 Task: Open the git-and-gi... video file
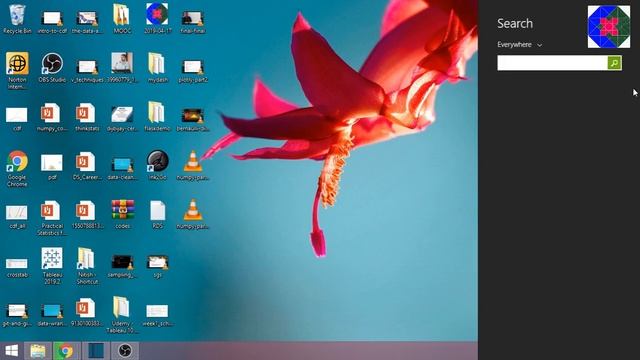[17, 315]
